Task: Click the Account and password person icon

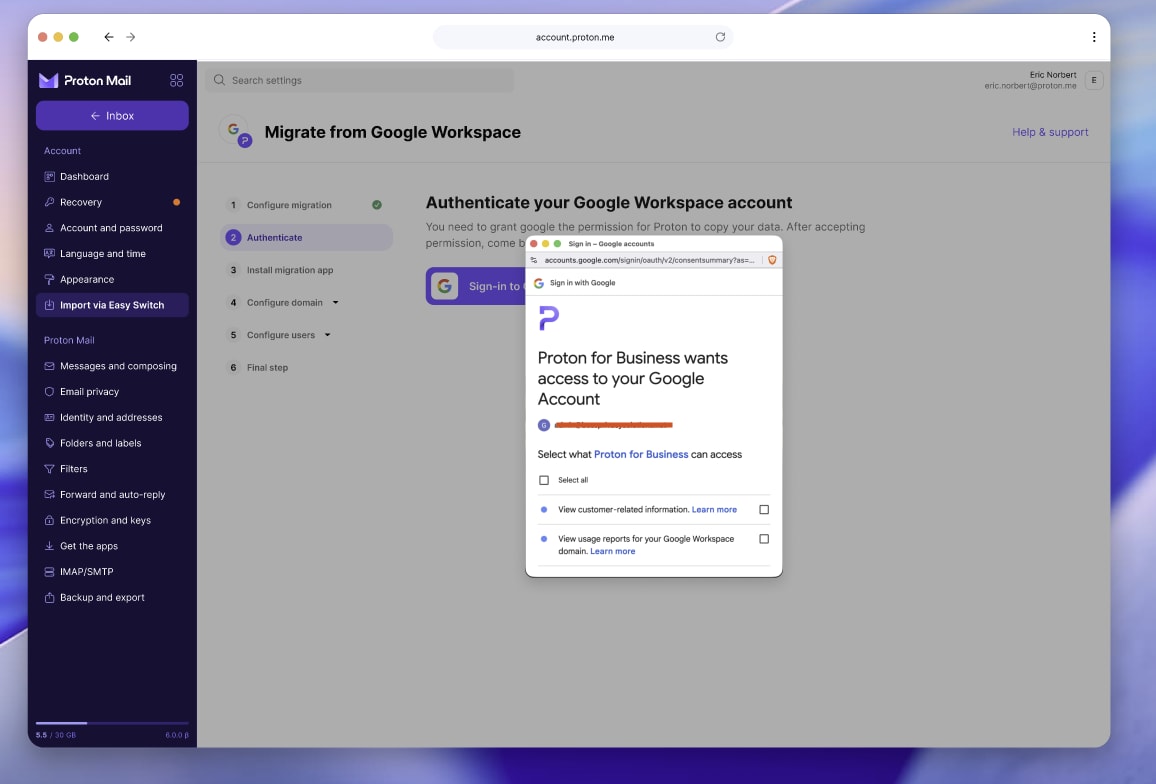Action: [49, 228]
